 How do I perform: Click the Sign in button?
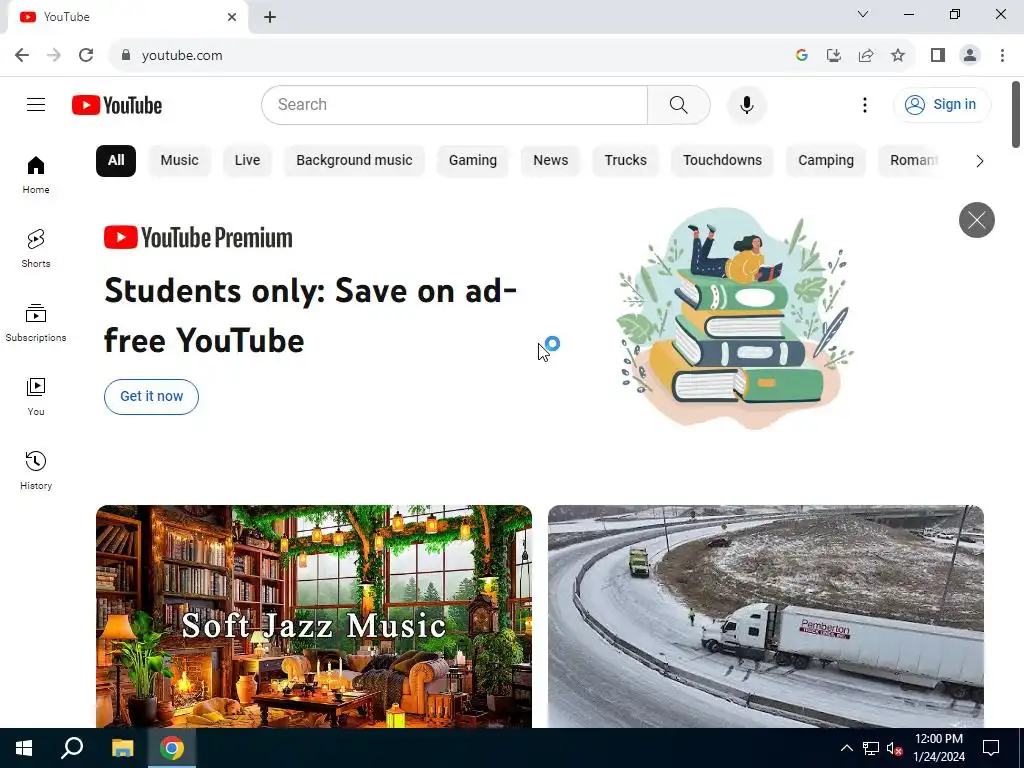(x=942, y=104)
